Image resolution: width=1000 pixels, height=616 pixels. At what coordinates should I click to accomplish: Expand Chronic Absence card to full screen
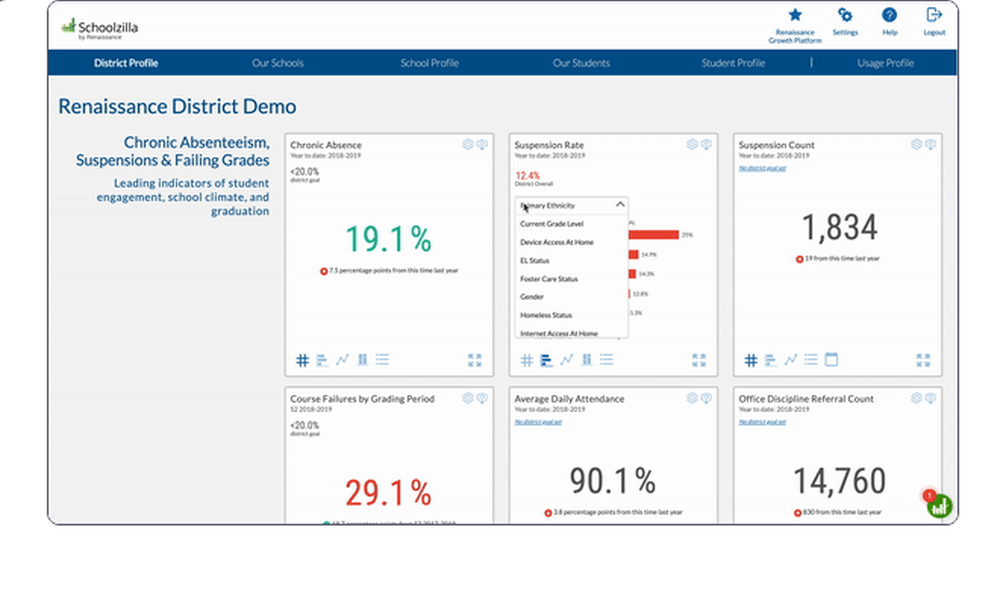click(474, 360)
